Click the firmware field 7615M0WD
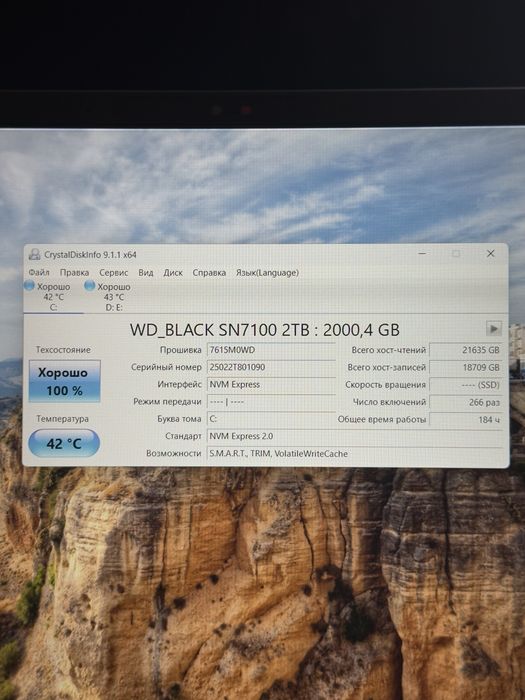525x700 pixels. 271,350
